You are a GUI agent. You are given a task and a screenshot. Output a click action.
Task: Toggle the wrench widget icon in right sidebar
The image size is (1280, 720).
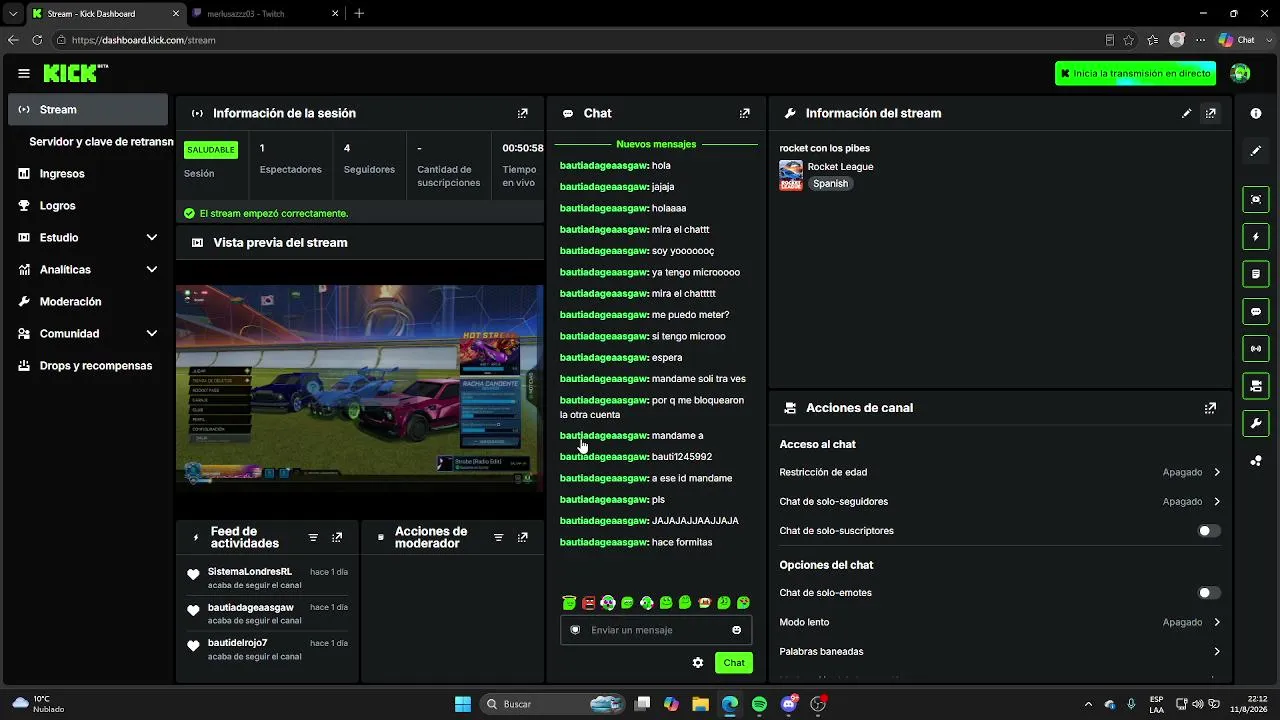click(x=1256, y=424)
